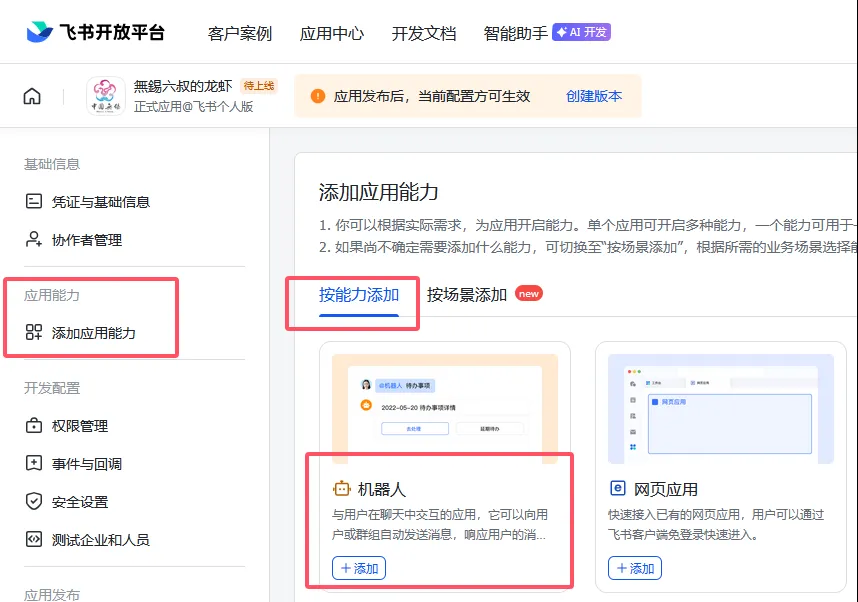Open 协作者管理 in sidebar
The width and height of the screenshot is (858, 602).
[87, 240]
